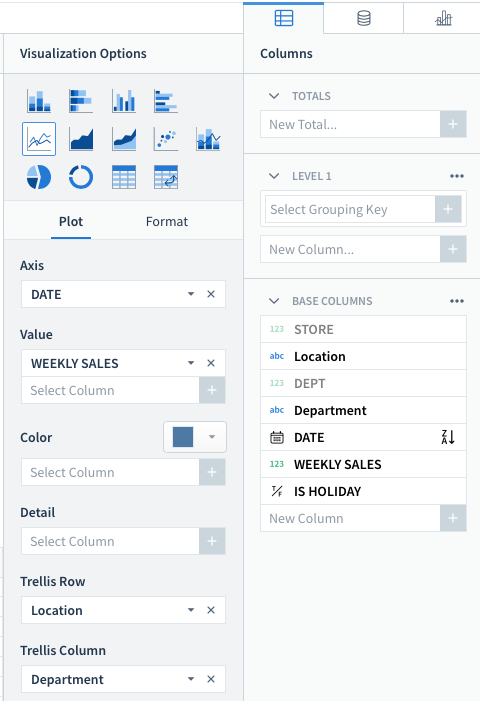The height and width of the screenshot is (701, 480).
Task: Collapse the BASE COLUMNS section
Action: coord(274,301)
